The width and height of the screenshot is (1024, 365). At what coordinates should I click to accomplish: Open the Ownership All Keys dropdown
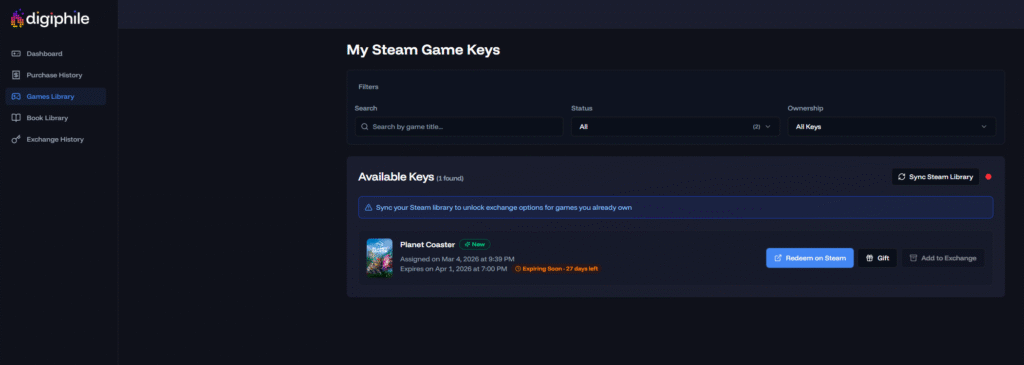(x=891, y=127)
